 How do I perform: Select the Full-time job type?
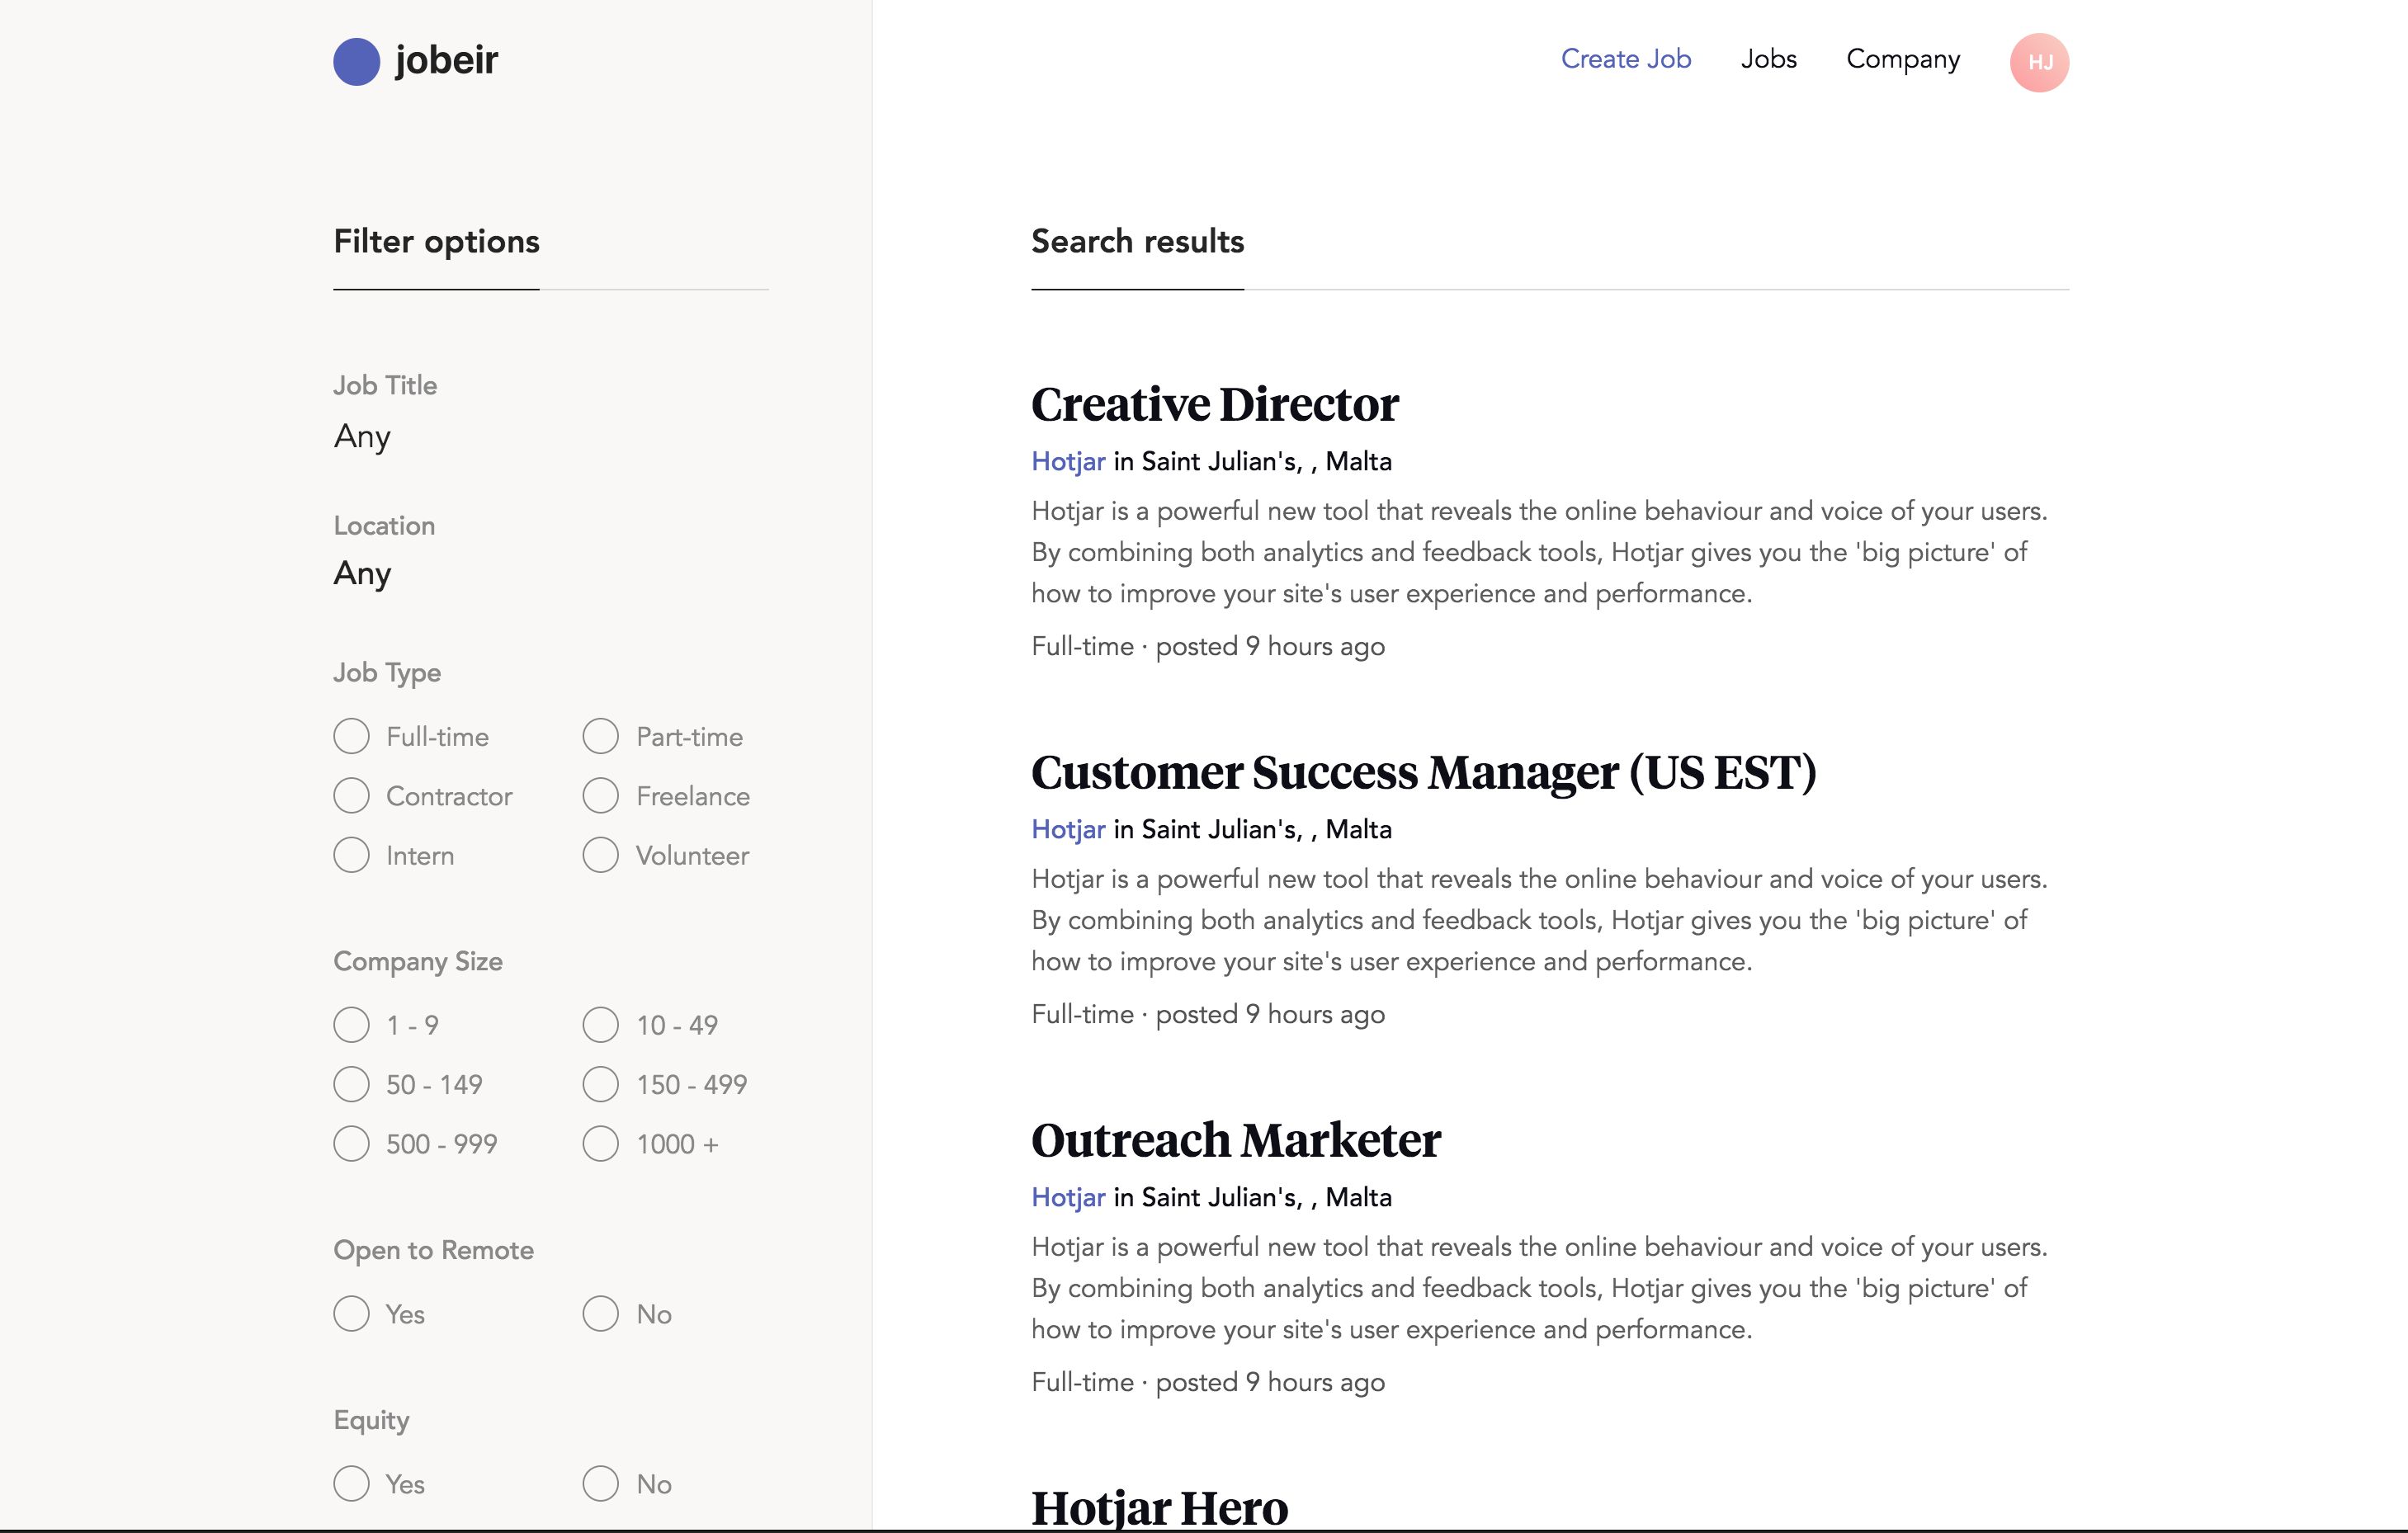click(x=351, y=736)
